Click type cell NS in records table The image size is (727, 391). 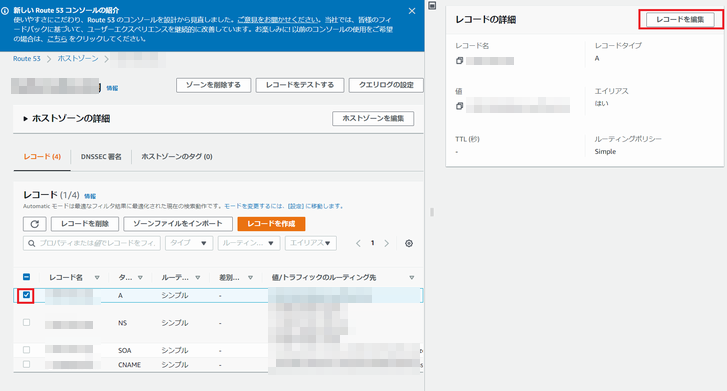click(122, 323)
